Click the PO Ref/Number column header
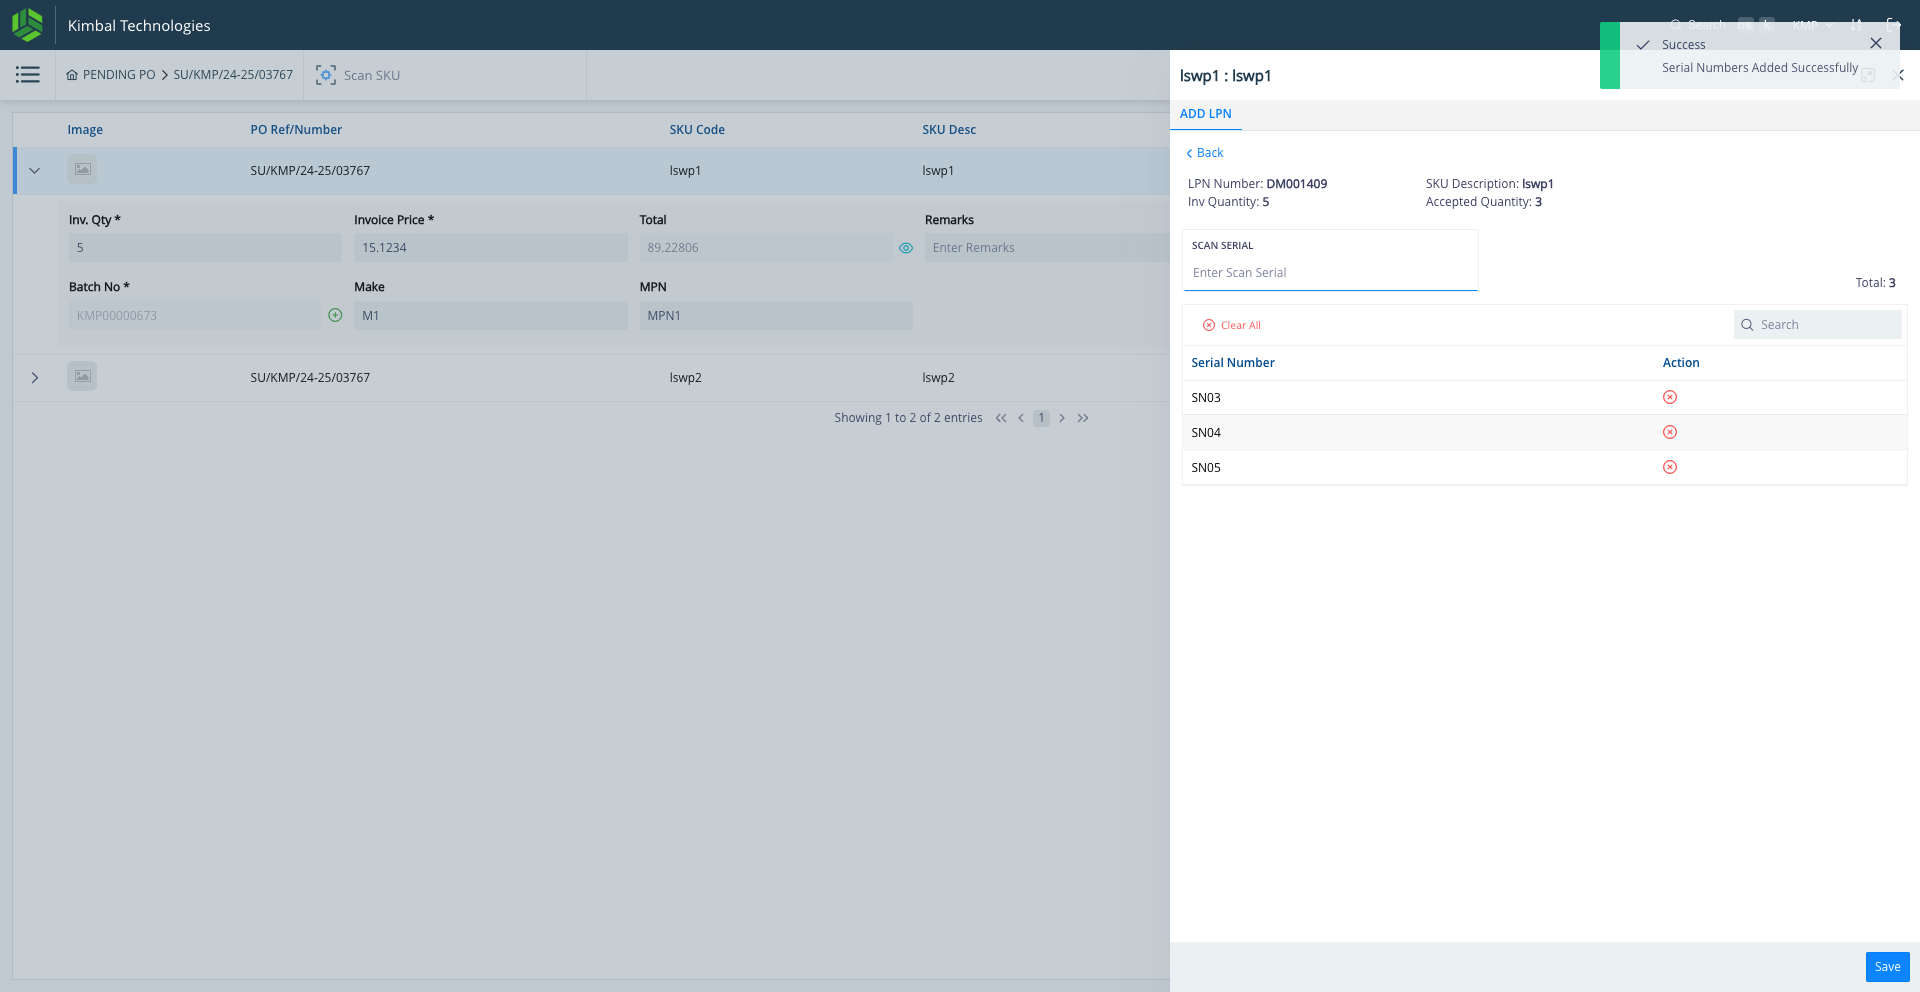 [x=296, y=130]
